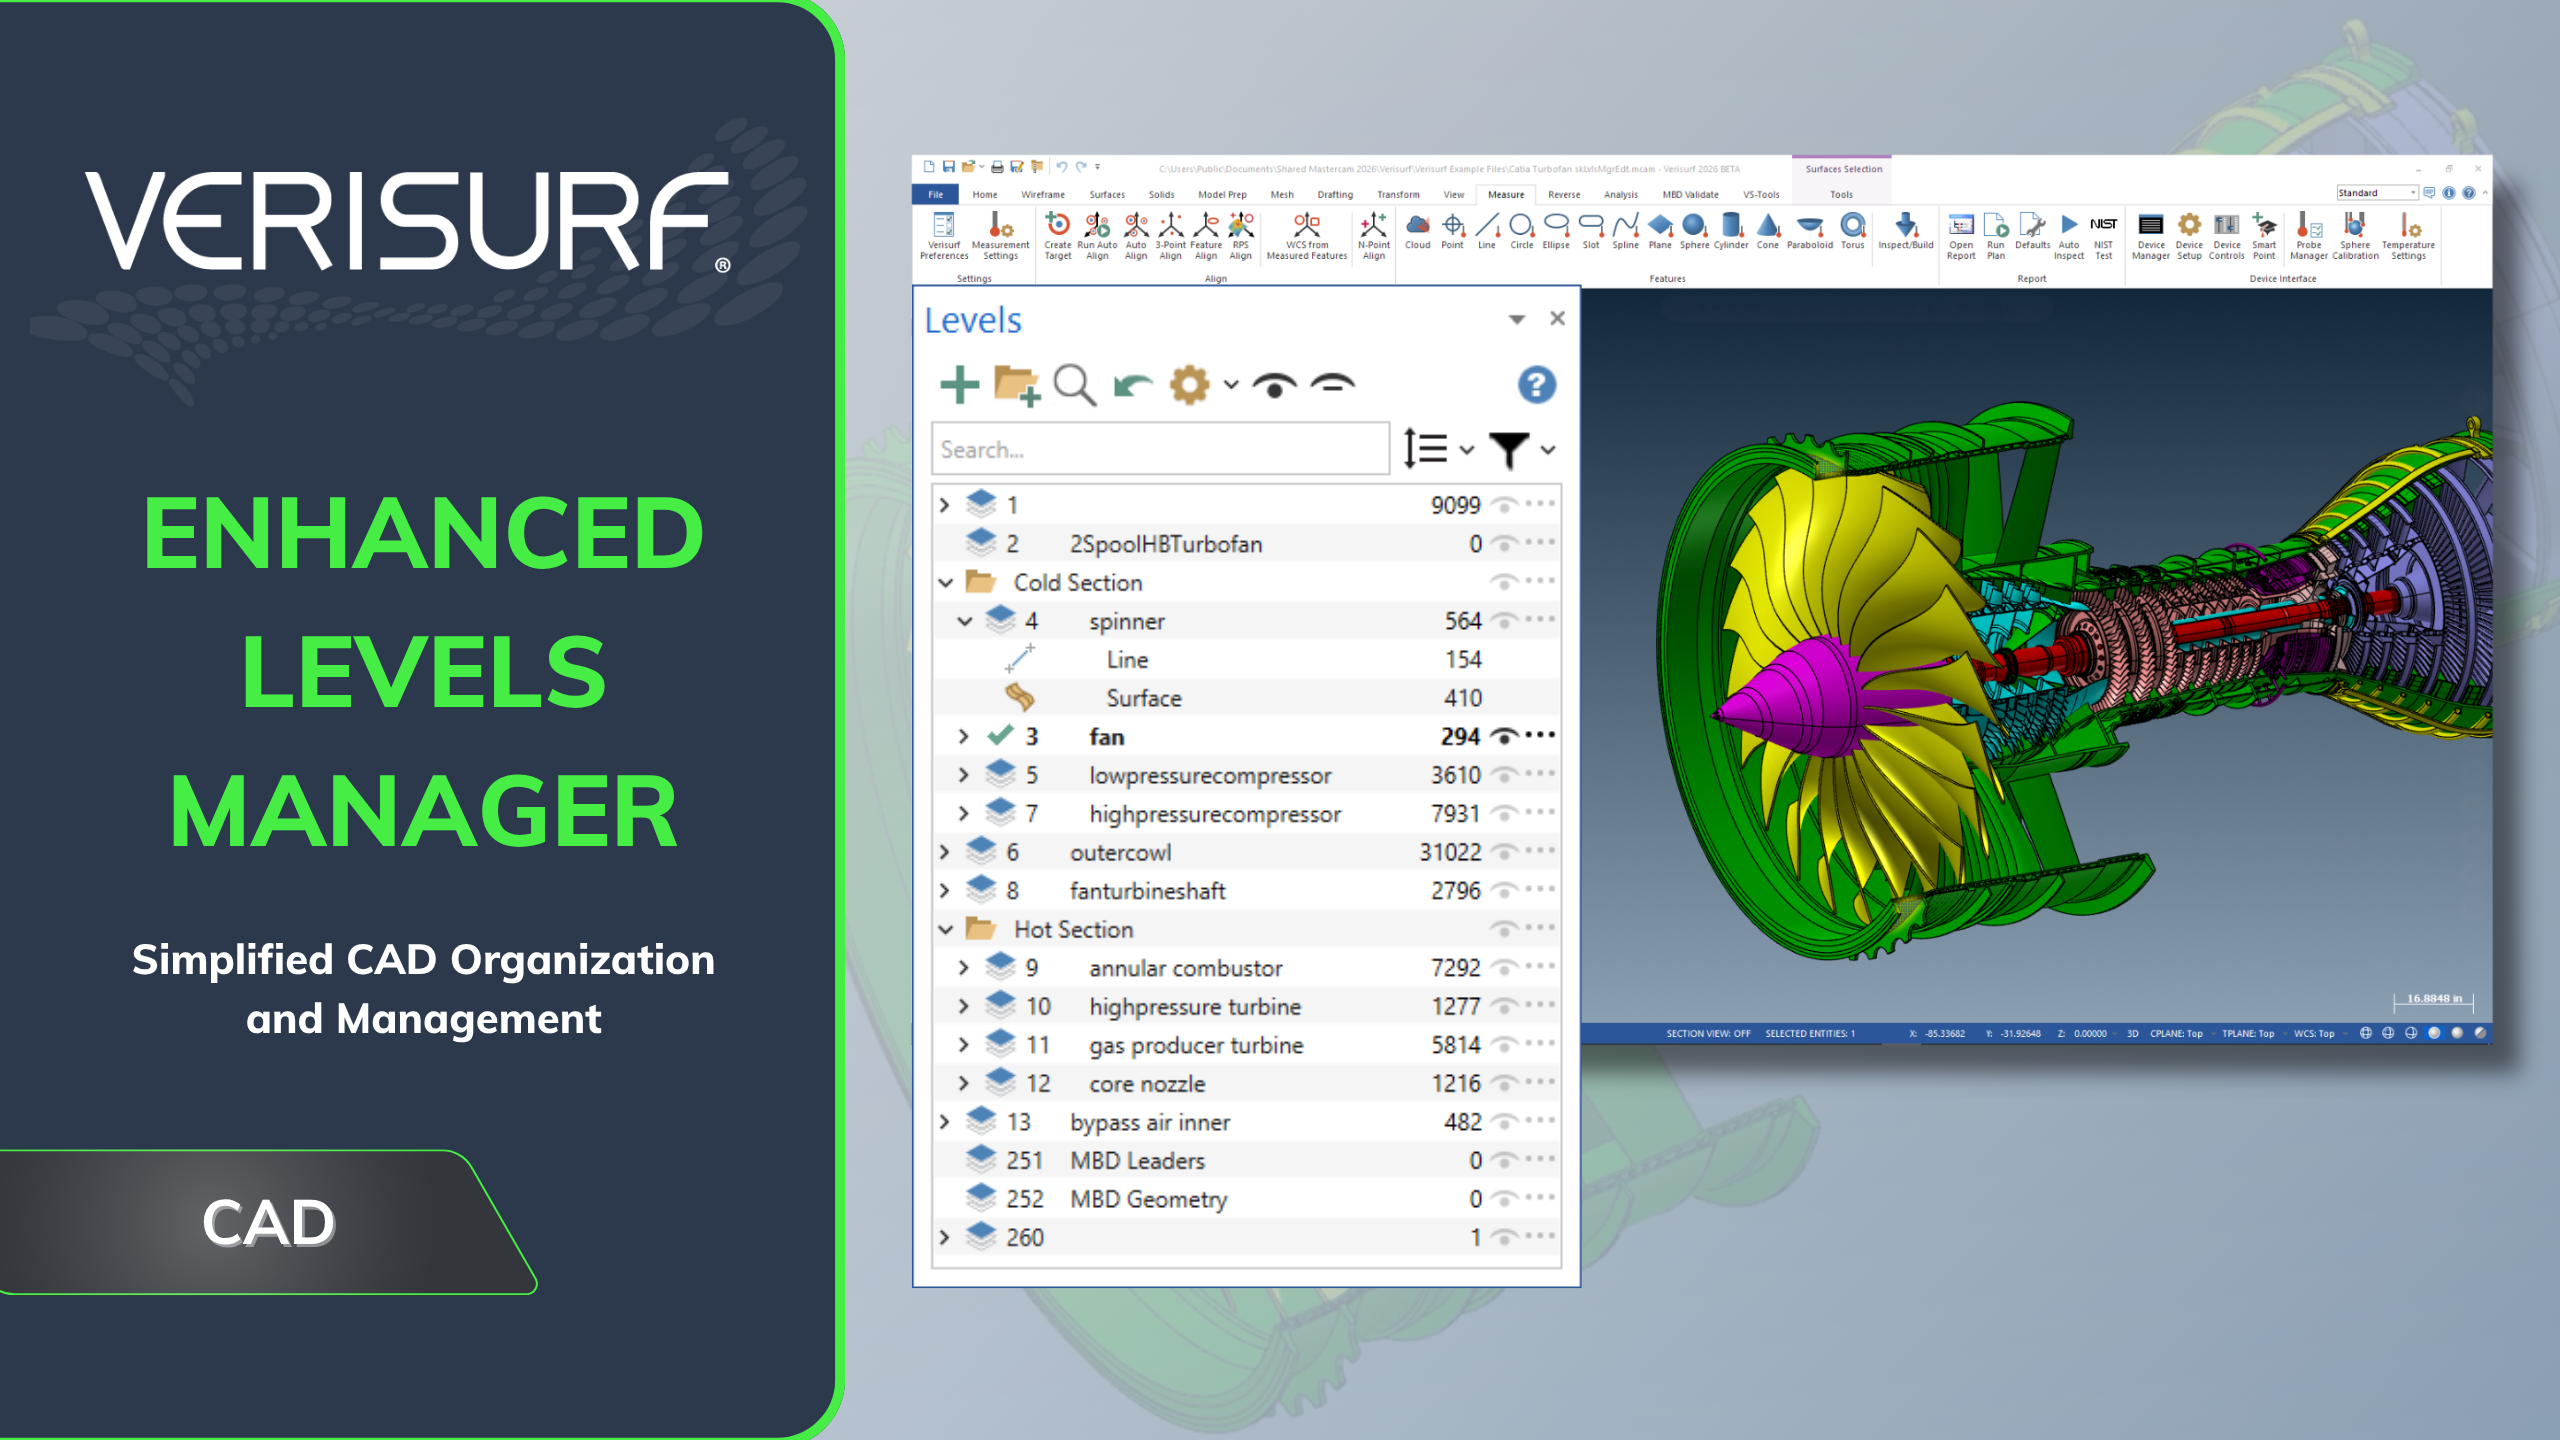Collapse the Cold Section folder
This screenshot has width=2560, height=1440.
coord(945,582)
